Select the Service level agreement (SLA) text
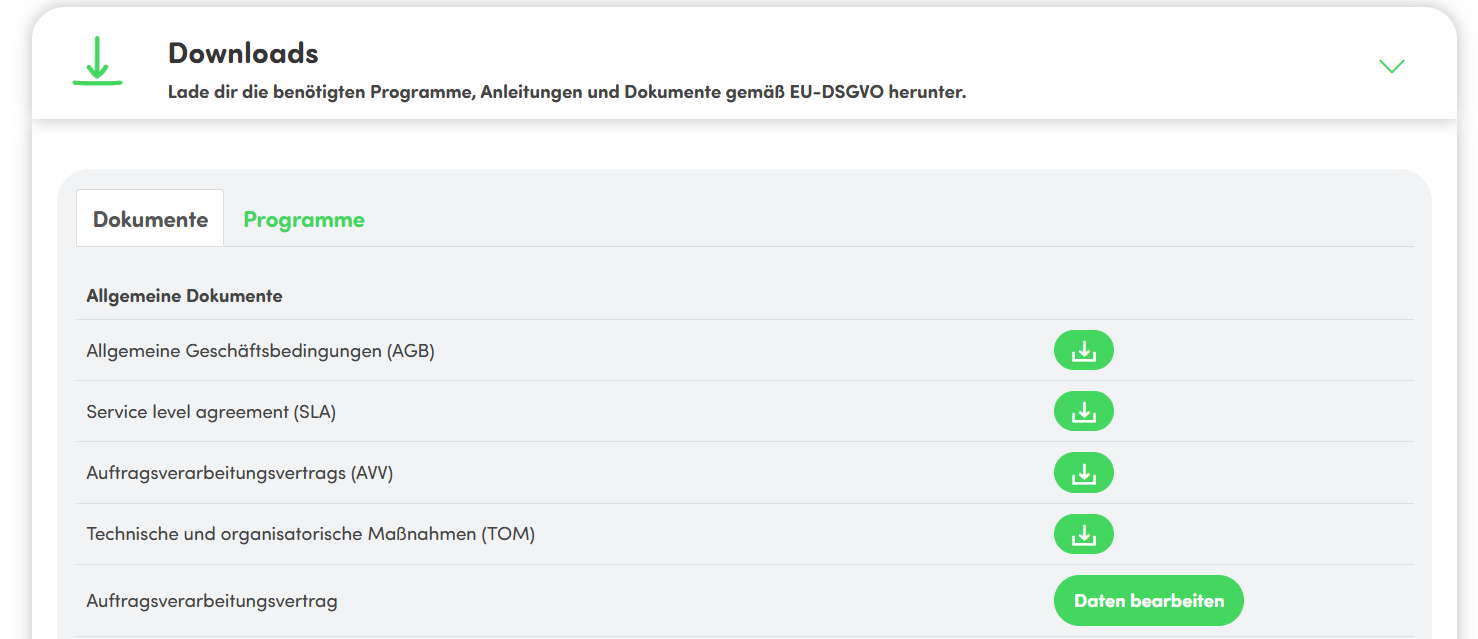1478x639 pixels. (211, 412)
